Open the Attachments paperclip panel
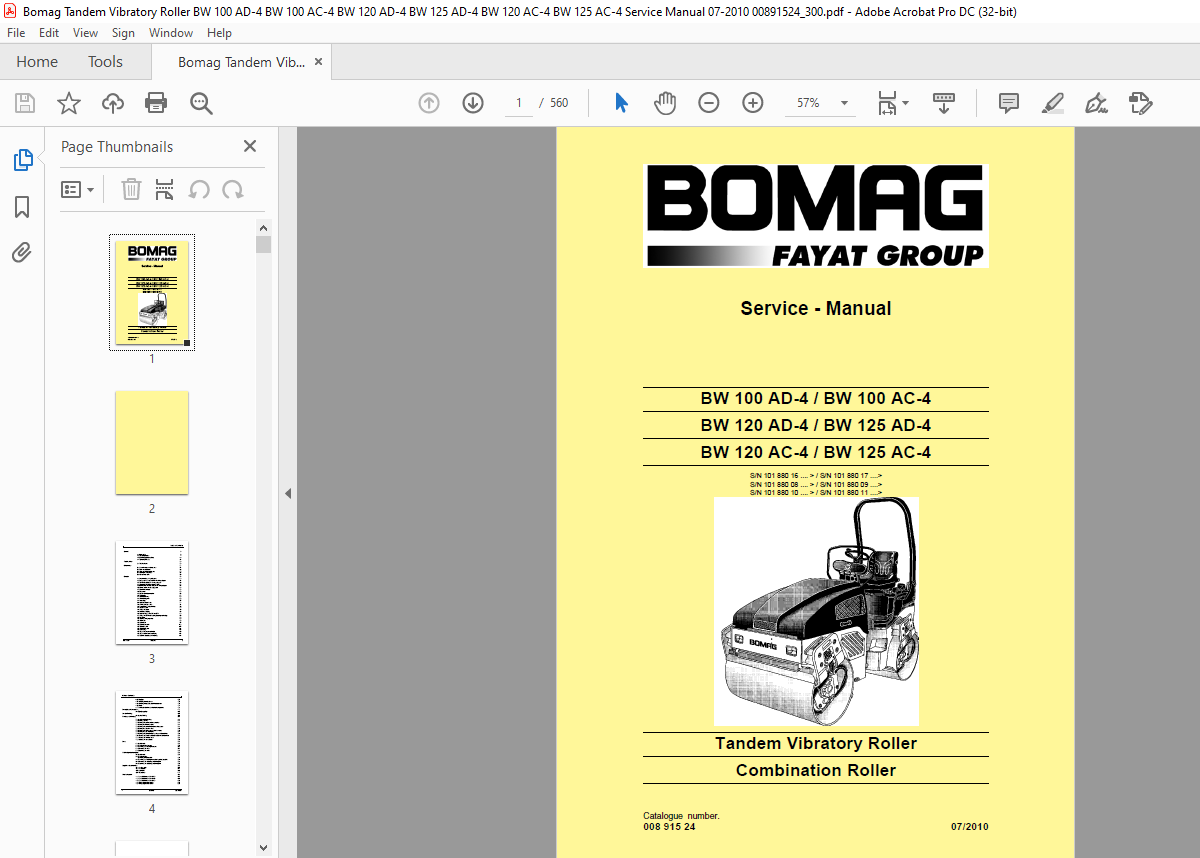This screenshot has height=858, width=1200. point(22,252)
